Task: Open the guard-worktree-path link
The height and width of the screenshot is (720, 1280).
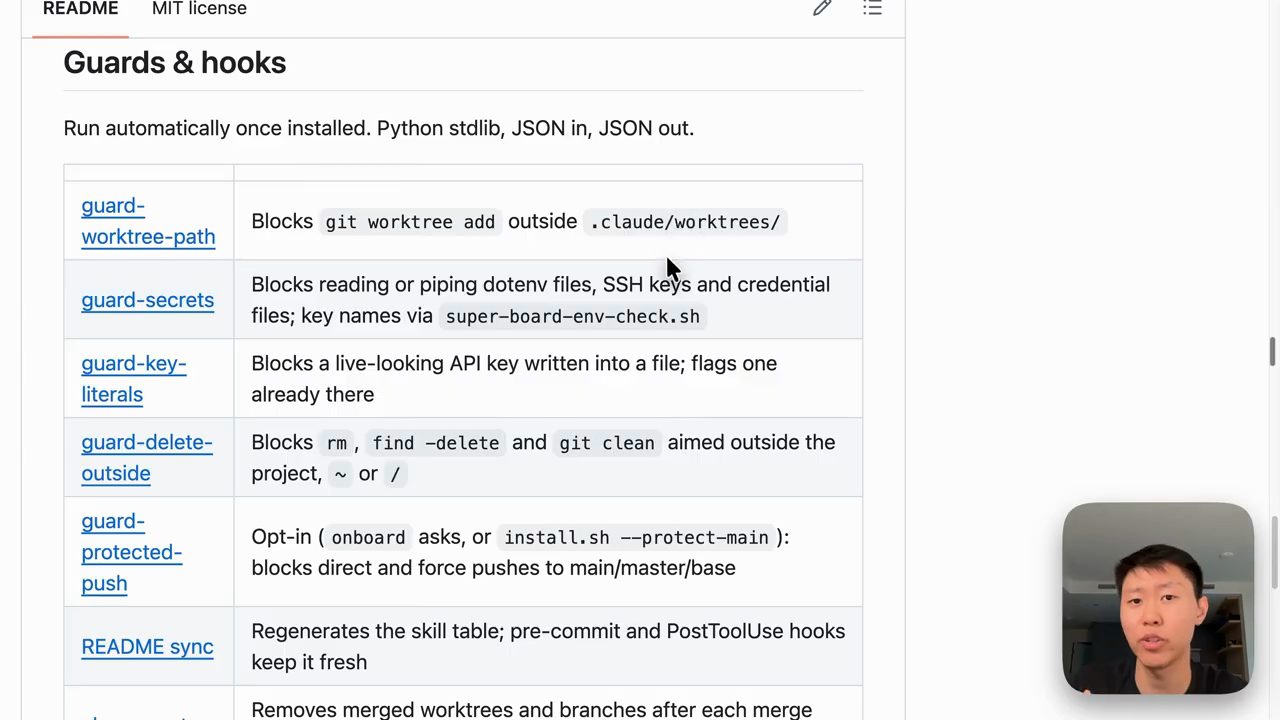Action: click(148, 221)
